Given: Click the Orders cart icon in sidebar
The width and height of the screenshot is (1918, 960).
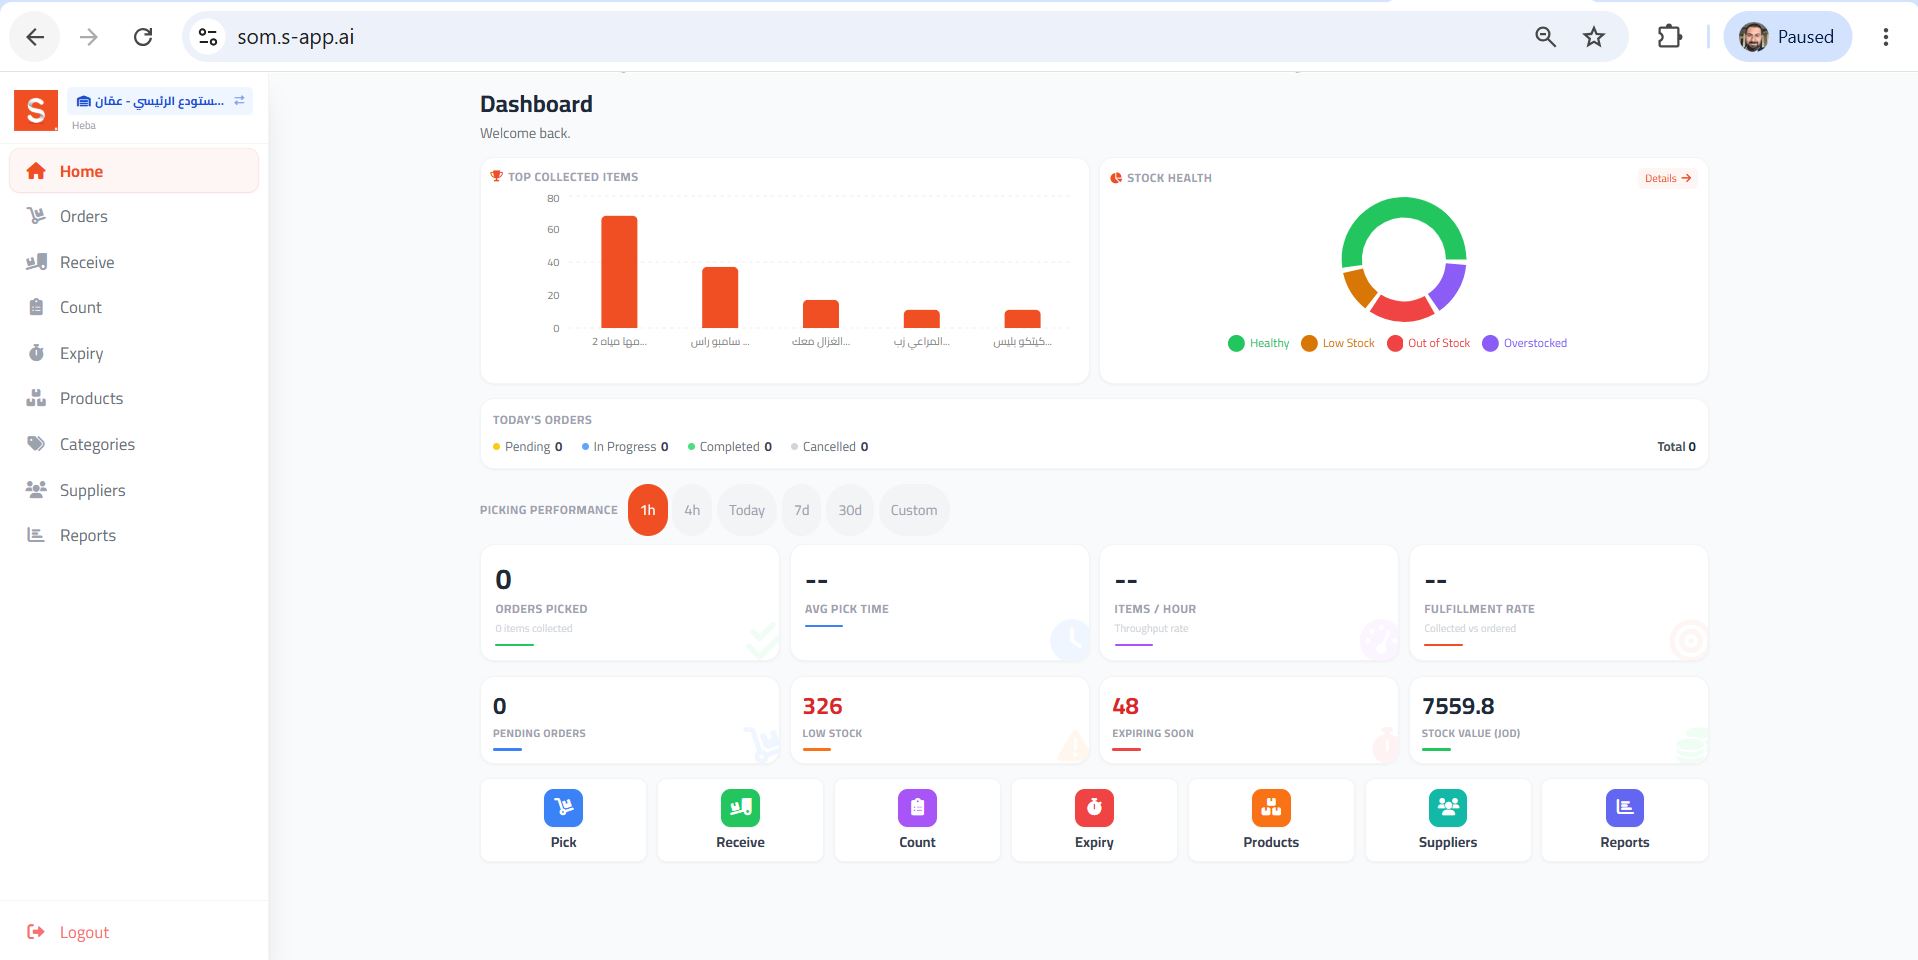Looking at the screenshot, I should click(36, 216).
